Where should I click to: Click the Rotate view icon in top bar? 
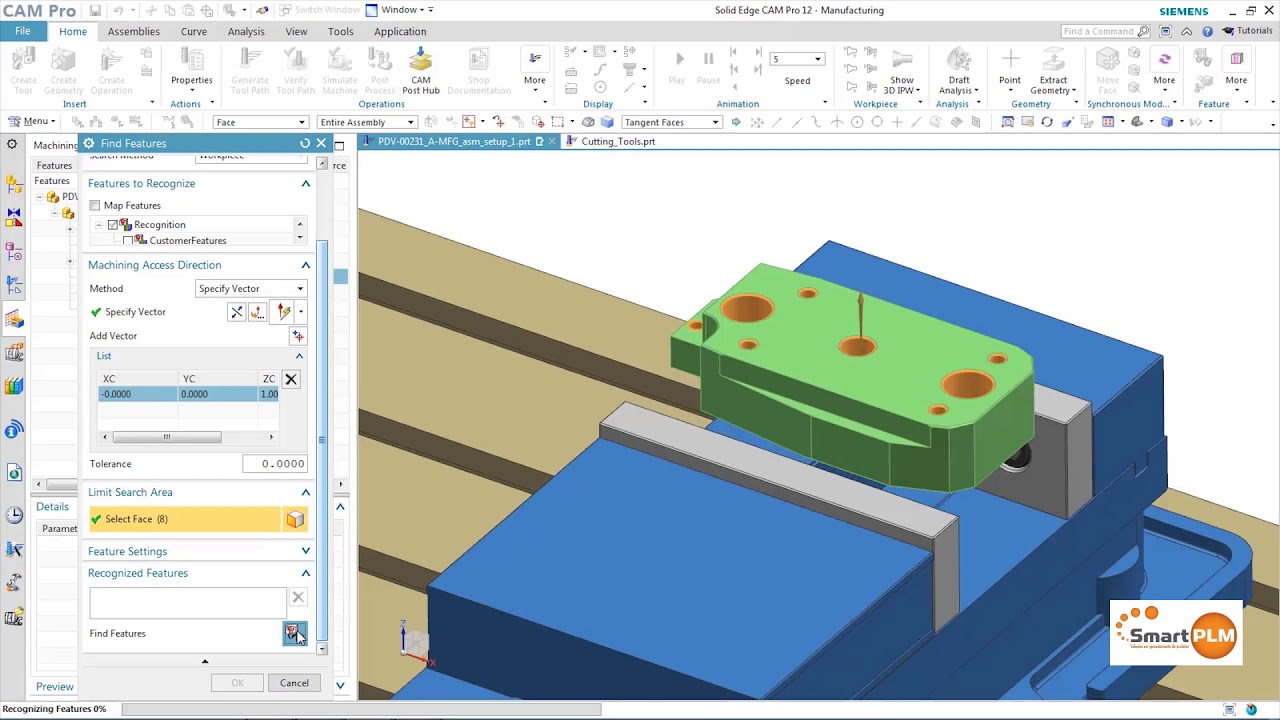coord(1047,122)
